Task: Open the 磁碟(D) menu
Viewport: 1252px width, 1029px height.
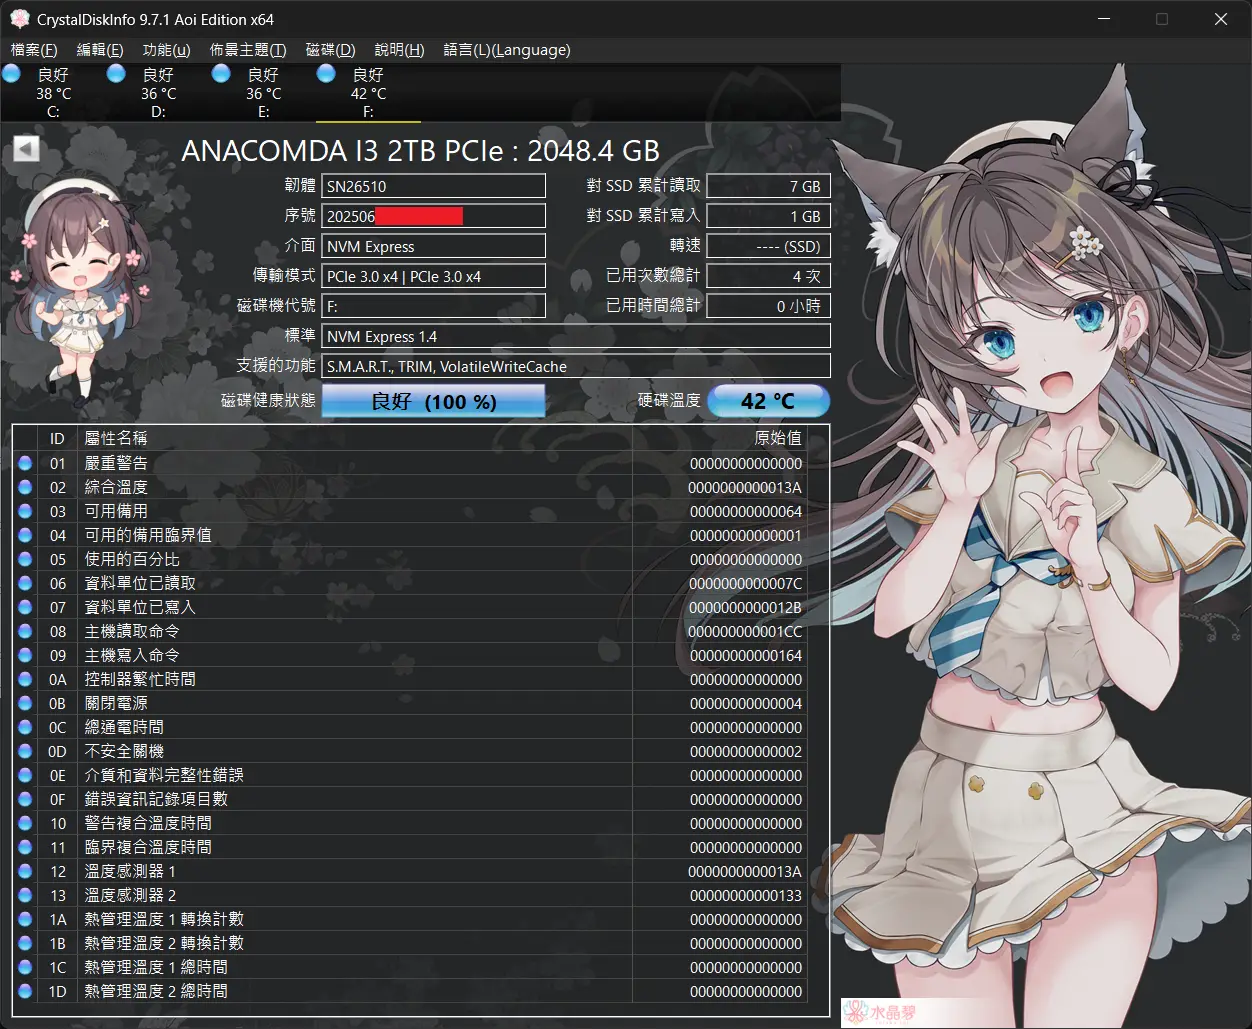Action: pos(330,50)
